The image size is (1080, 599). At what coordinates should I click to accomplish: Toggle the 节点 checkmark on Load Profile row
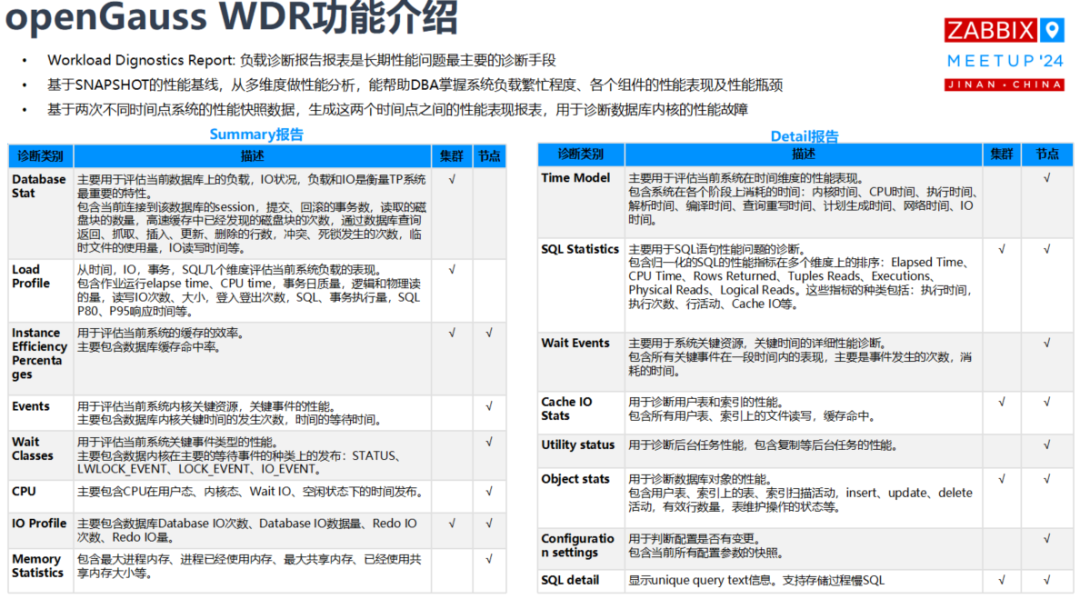pos(489,270)
